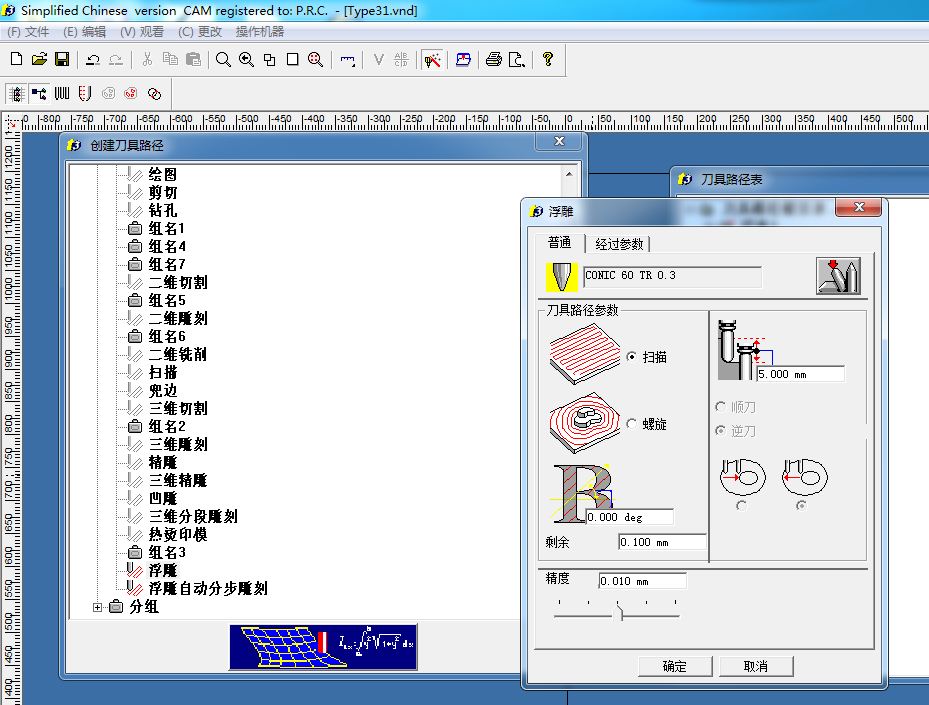Screen dimensions: 929x705
Task: Click the blue machine output icon
Action: coord(463,59)
